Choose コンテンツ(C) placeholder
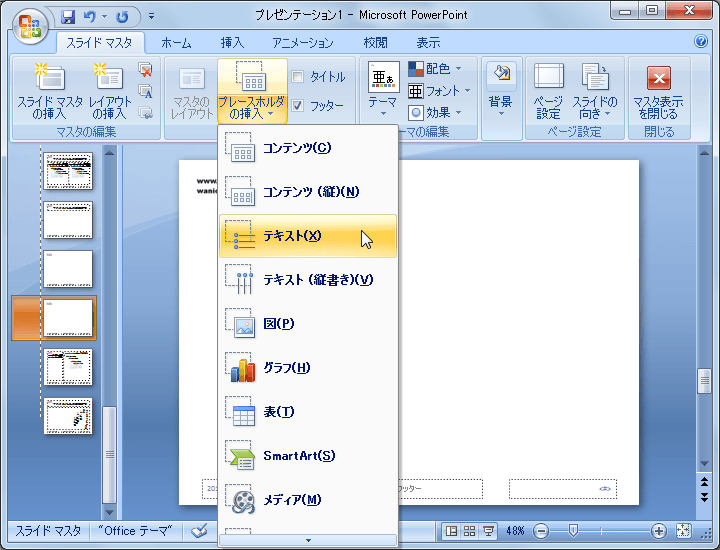720x550 pixels. (308, 148)
